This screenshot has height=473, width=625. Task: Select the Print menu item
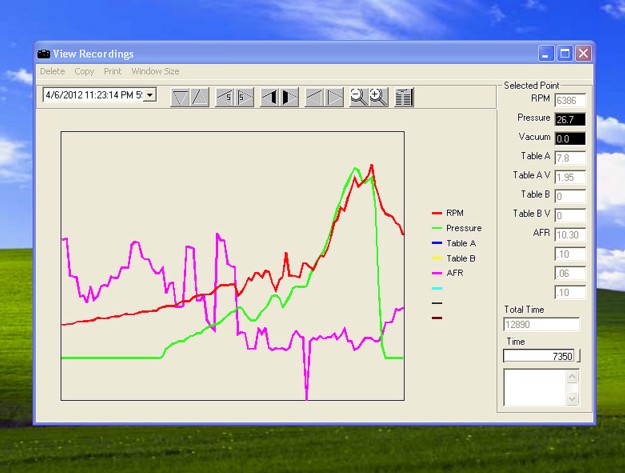113,72
